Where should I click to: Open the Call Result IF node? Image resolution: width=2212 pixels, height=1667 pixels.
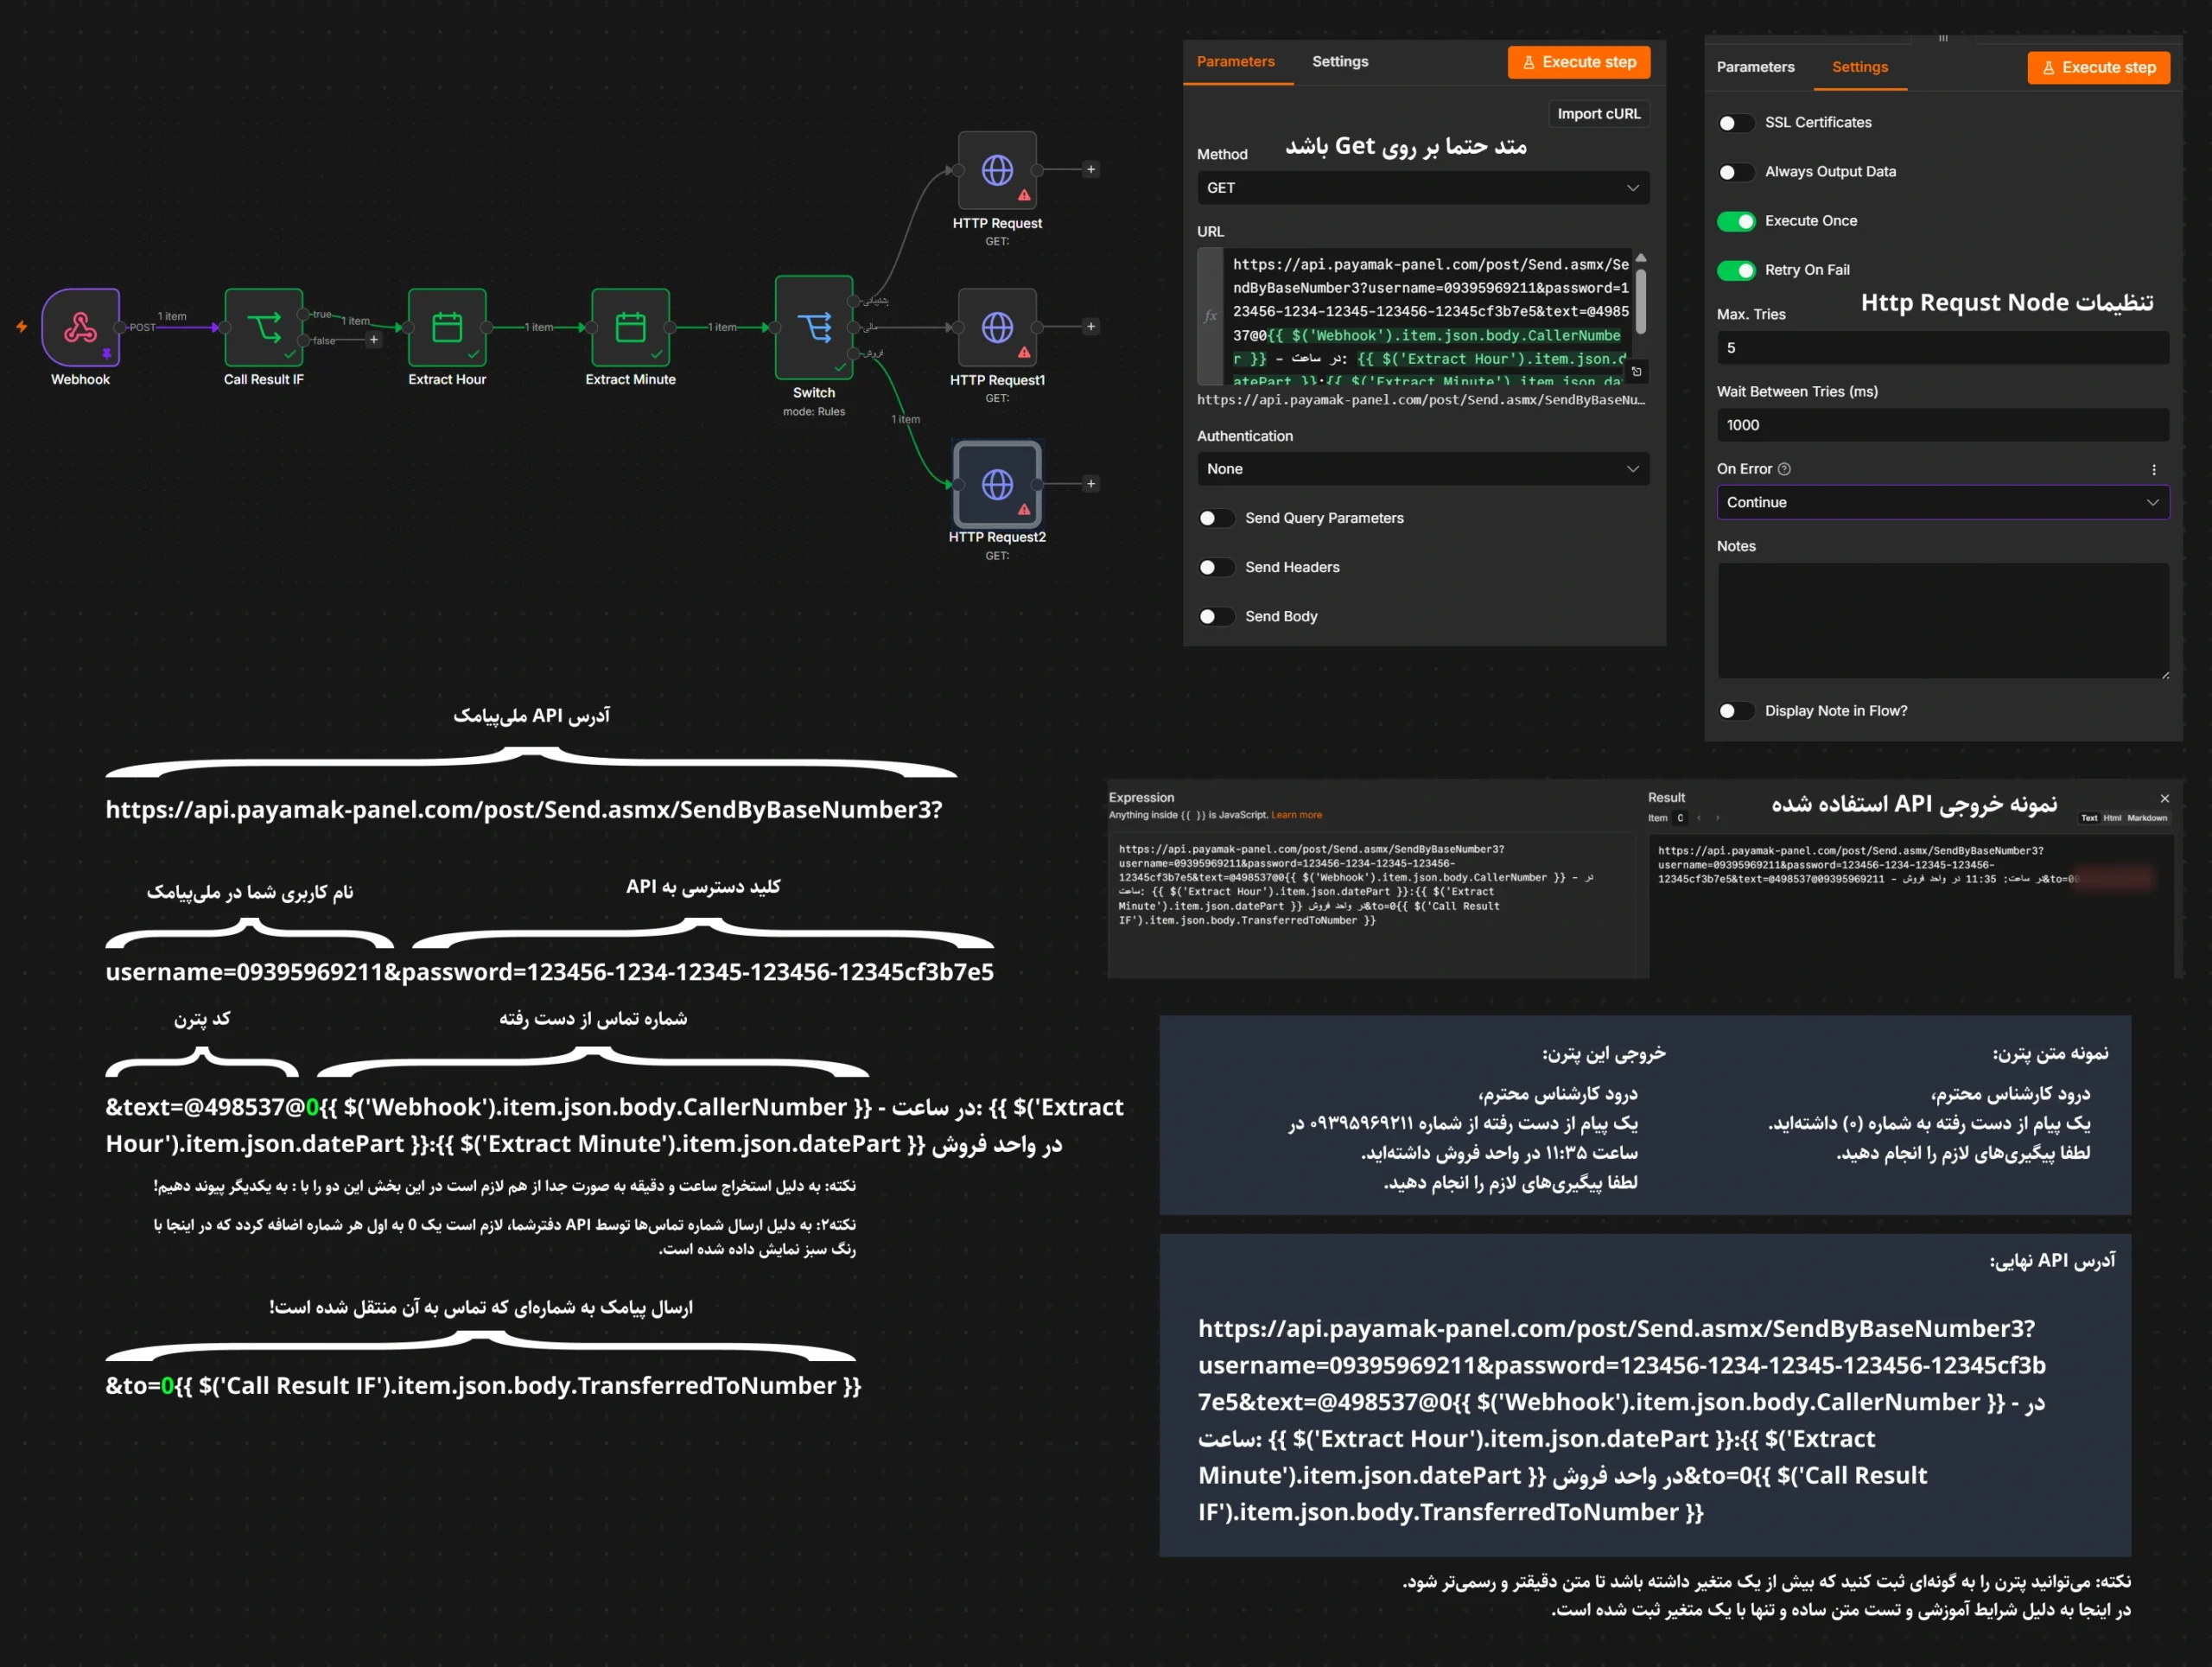pyautogui.click(x=264, y=327)
